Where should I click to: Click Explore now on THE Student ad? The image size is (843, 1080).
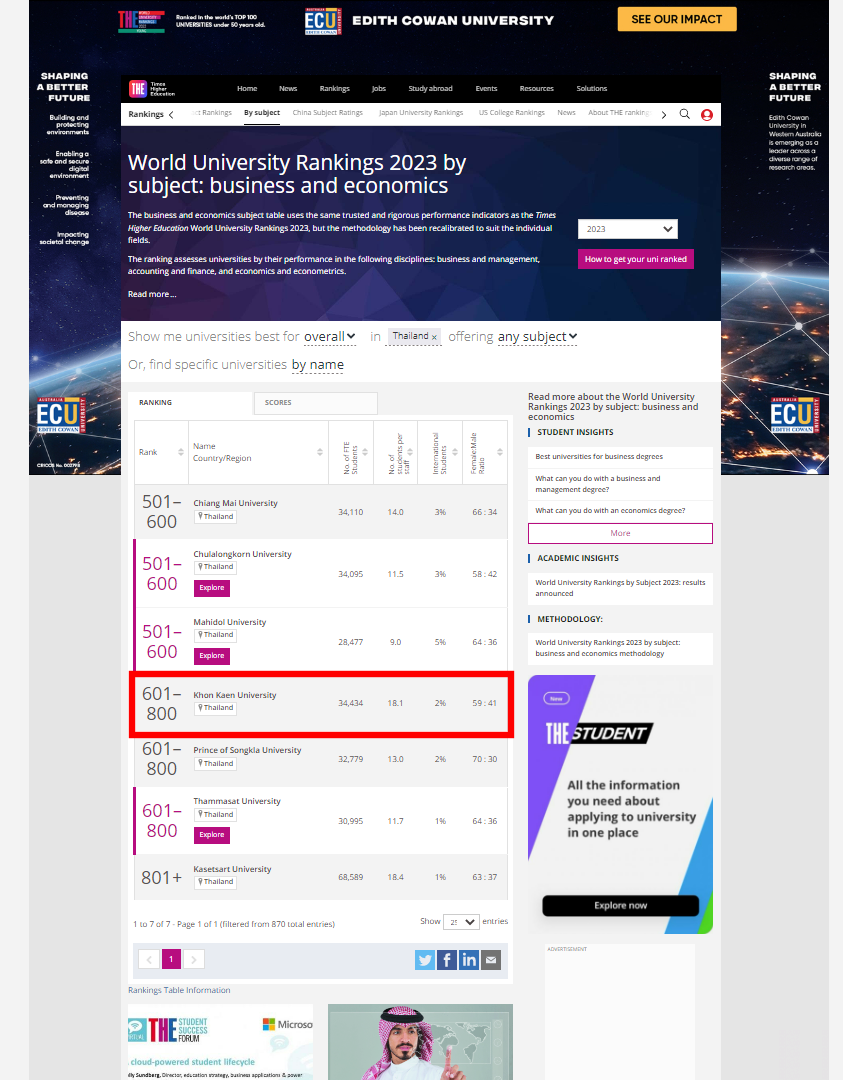tap(621, 906)
